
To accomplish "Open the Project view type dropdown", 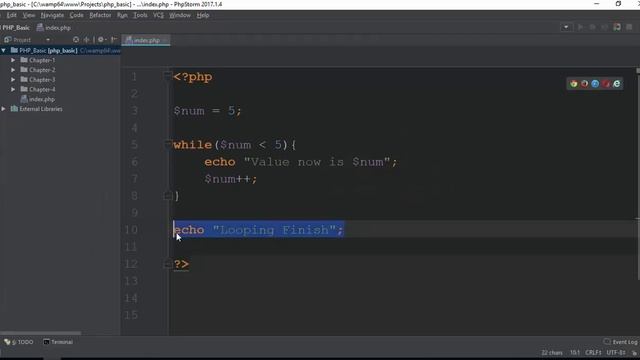I will 48,40.
